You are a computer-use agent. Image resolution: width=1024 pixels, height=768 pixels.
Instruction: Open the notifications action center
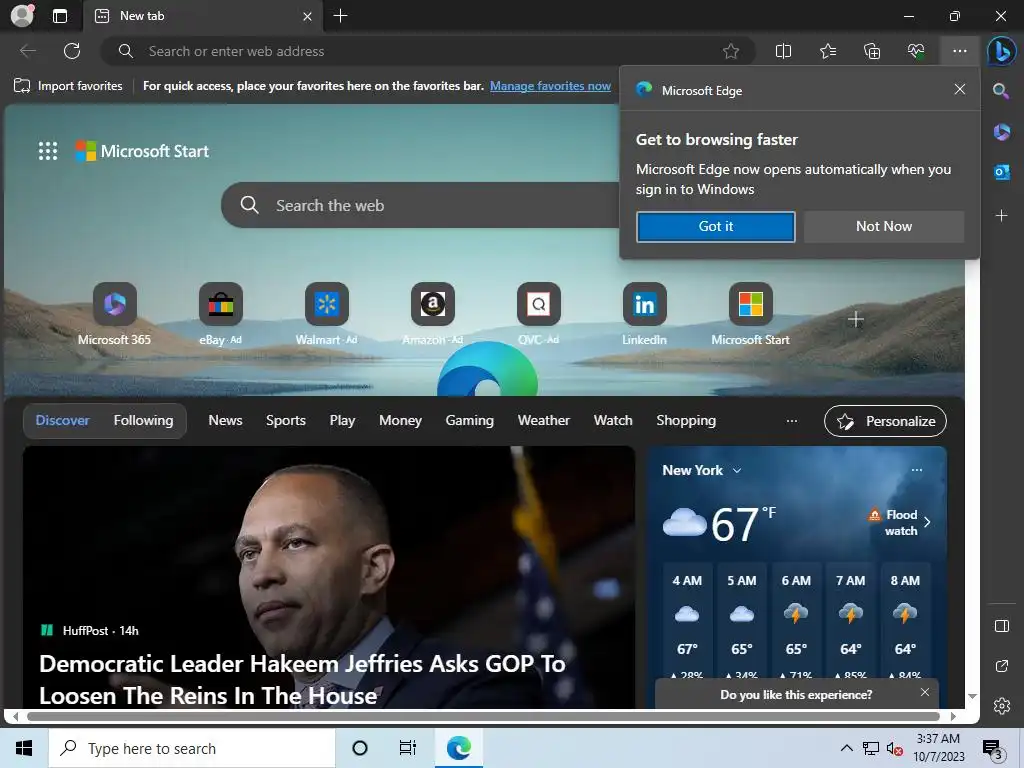click(993, 749)
